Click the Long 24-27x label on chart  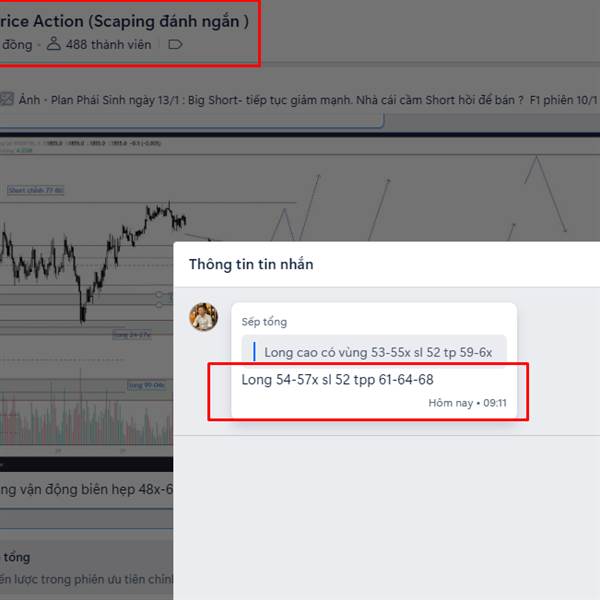click(132, 335)
